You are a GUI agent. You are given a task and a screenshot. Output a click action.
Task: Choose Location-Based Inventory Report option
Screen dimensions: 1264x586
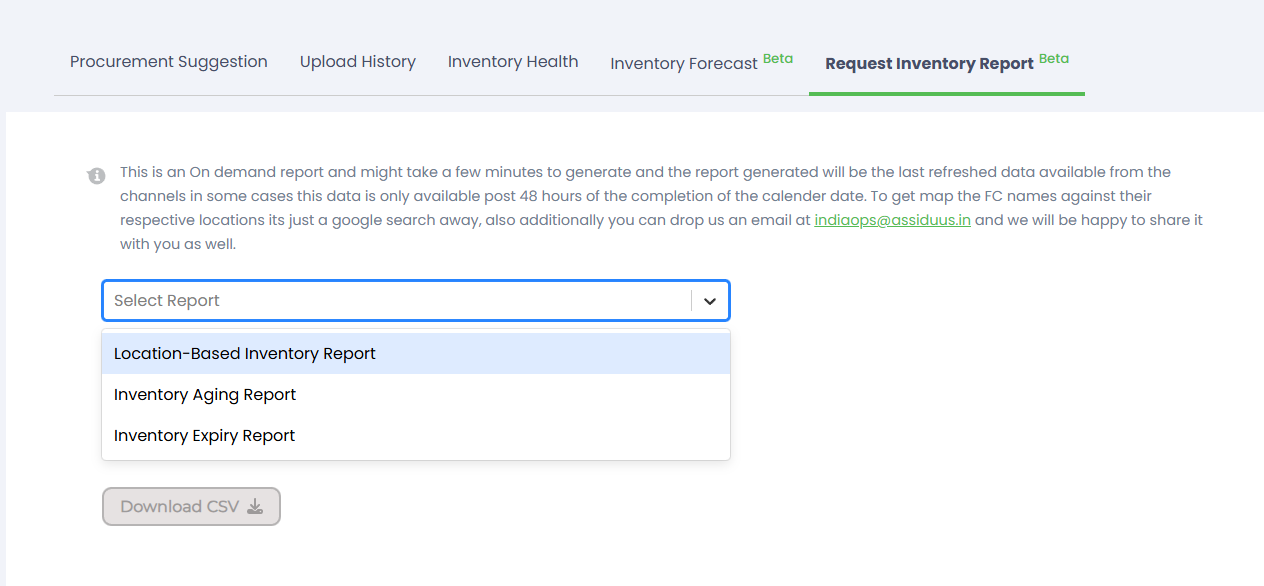245,354
